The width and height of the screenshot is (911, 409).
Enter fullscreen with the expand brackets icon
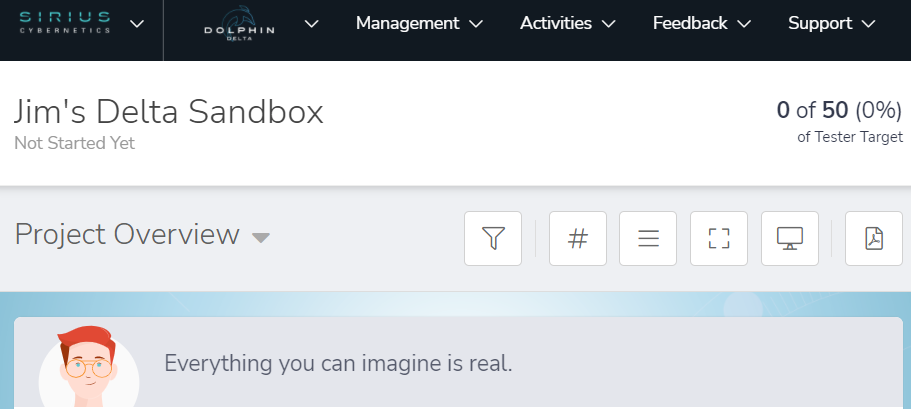(719, 238)
